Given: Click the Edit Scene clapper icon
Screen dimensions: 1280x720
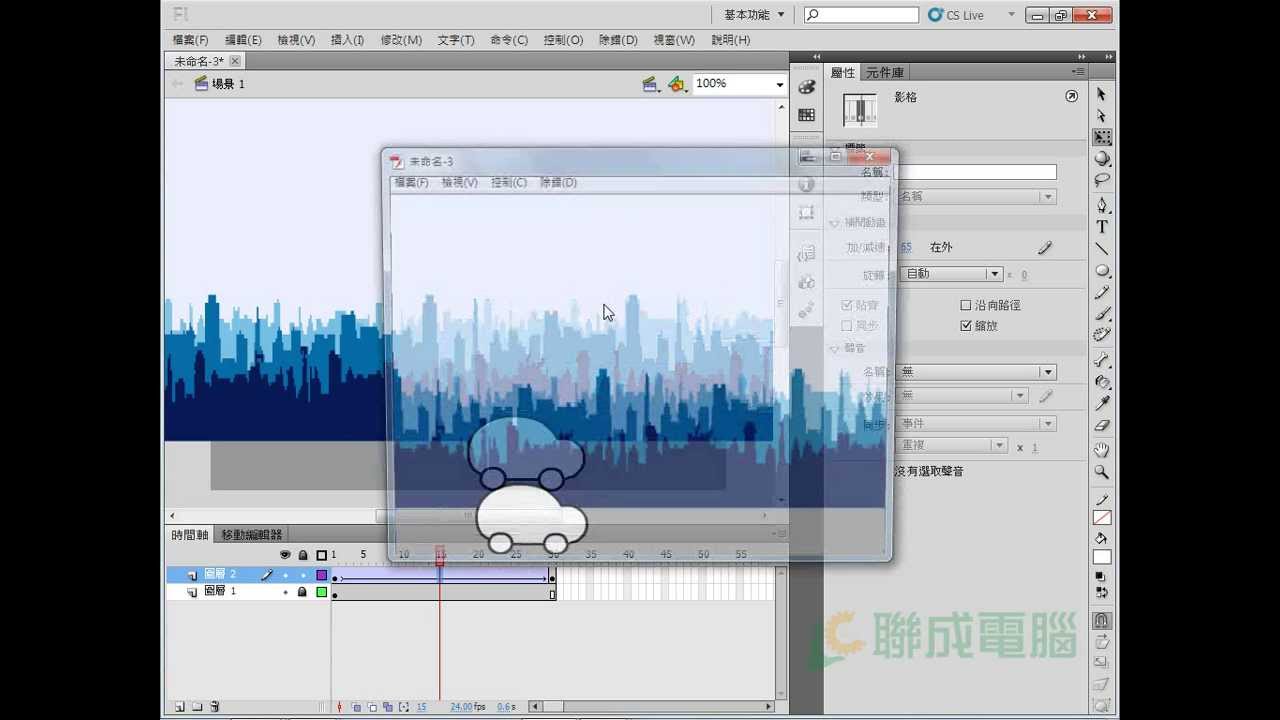Looking at the screenshot, I should click(650, 84).
